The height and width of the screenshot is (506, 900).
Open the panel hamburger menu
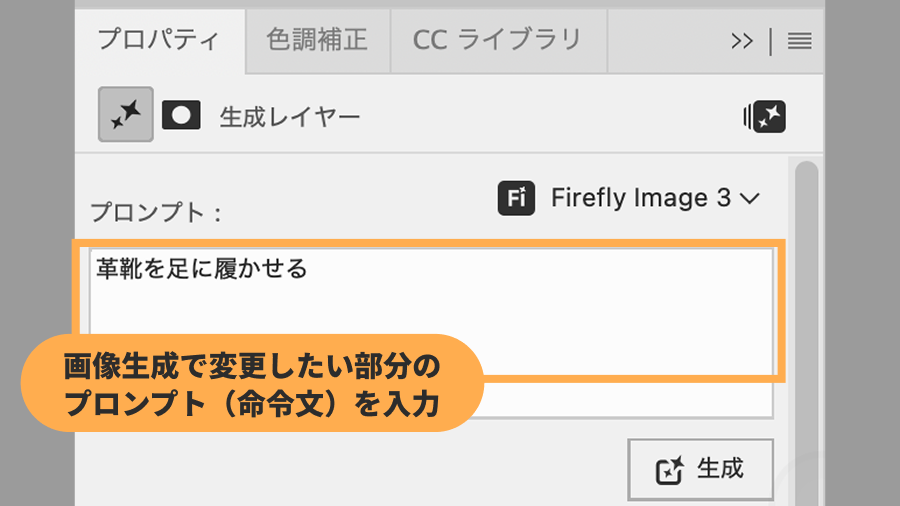(799, 41)
